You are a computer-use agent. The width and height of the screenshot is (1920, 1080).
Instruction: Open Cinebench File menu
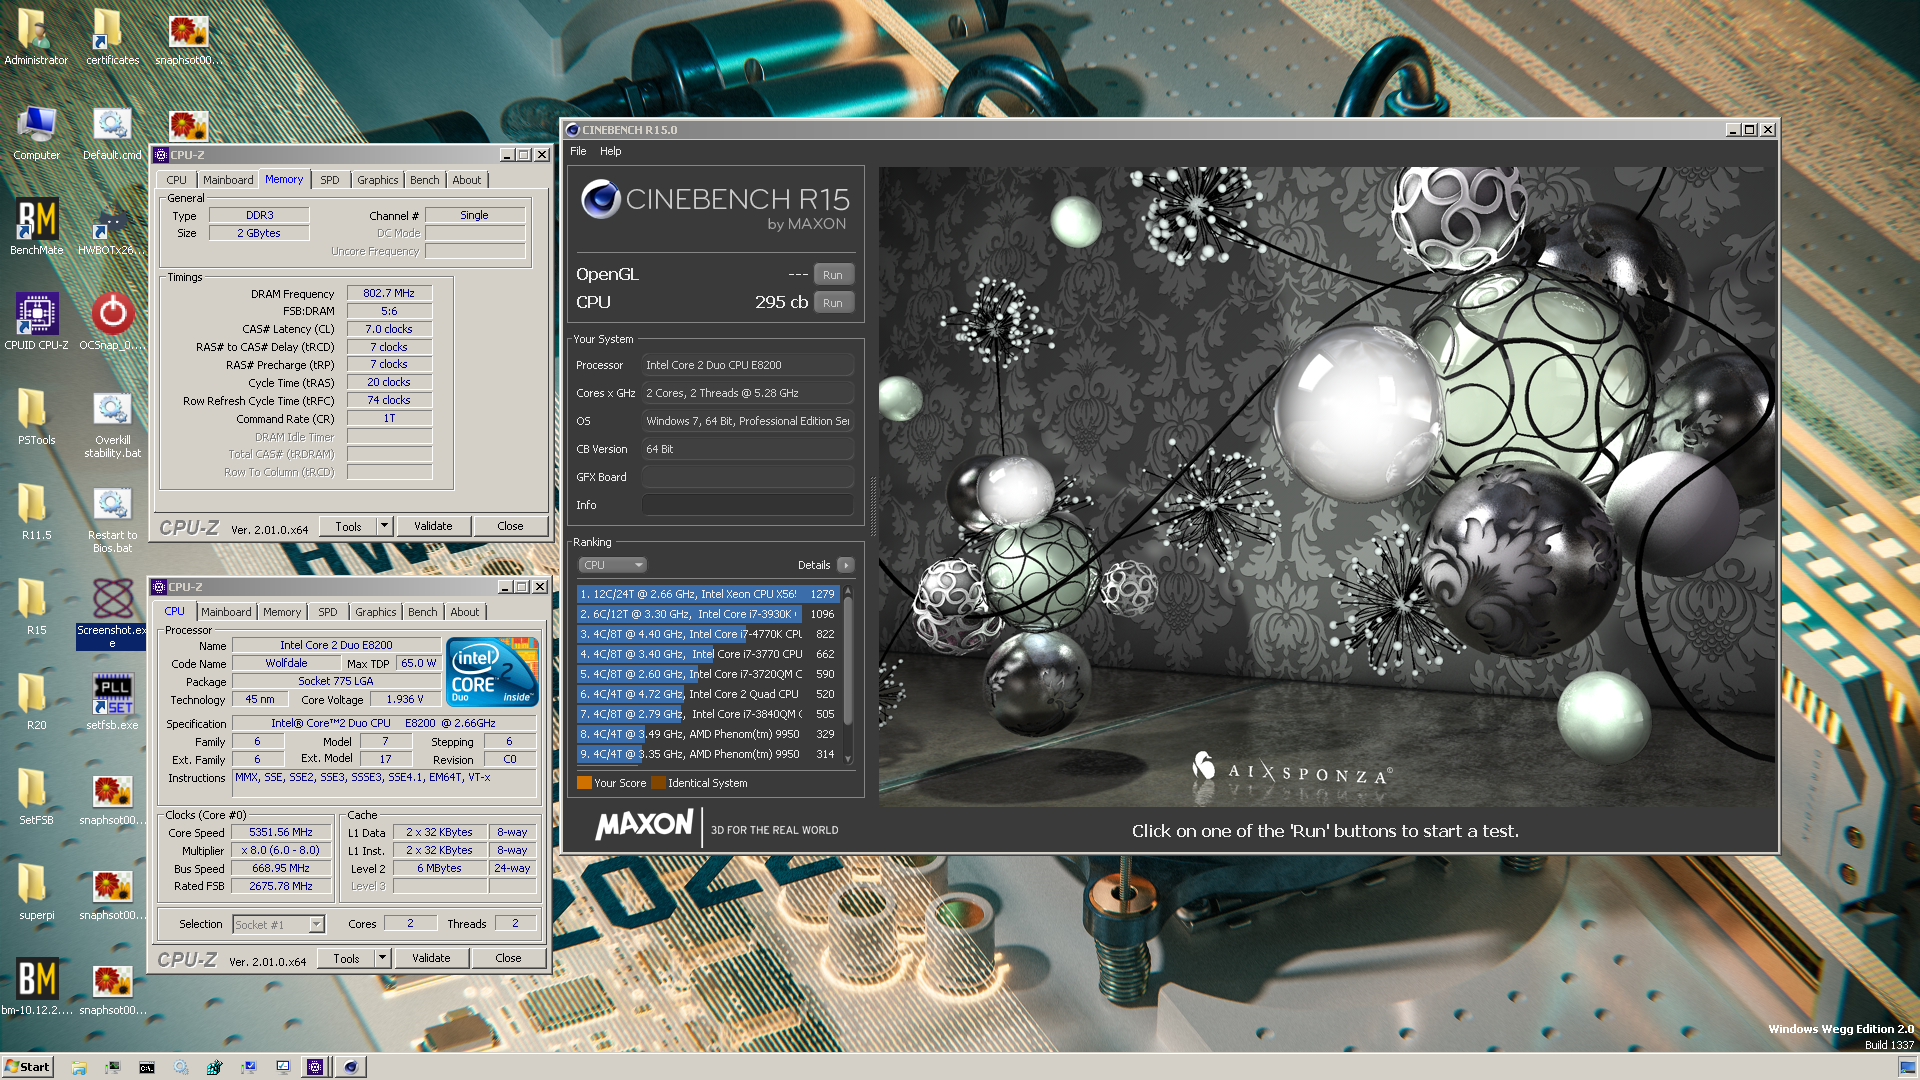coord(578,151)
